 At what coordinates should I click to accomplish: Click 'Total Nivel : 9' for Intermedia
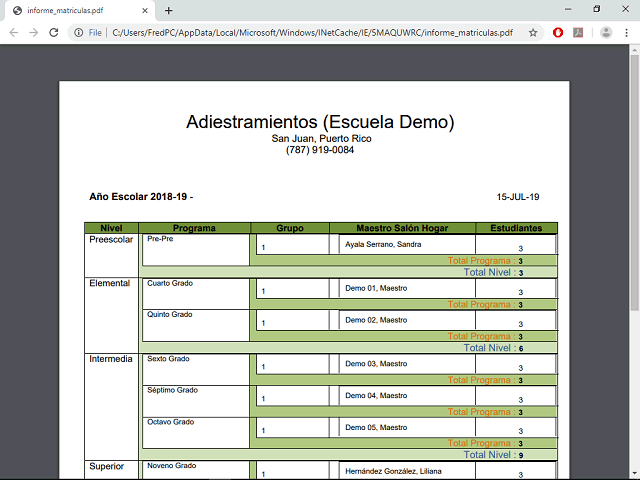[493, 455]
